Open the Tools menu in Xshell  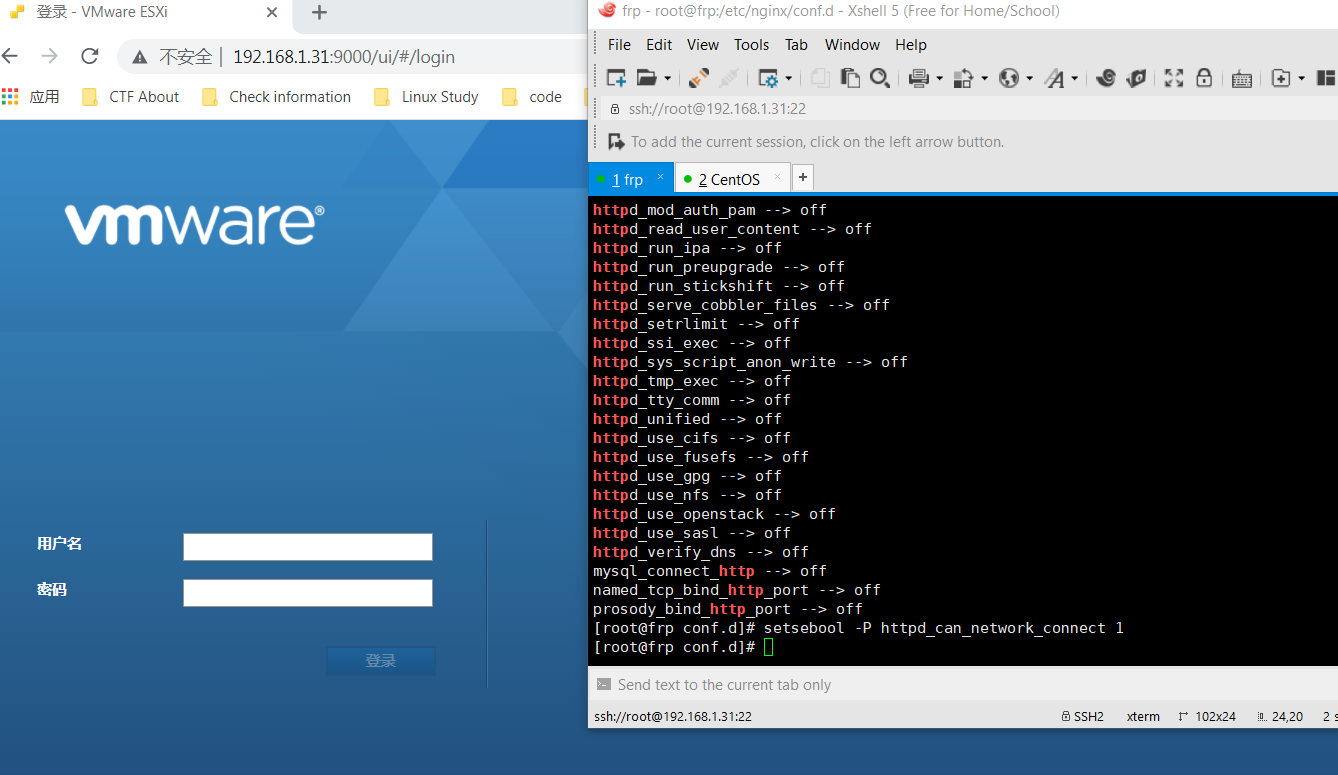coord(751,44)
